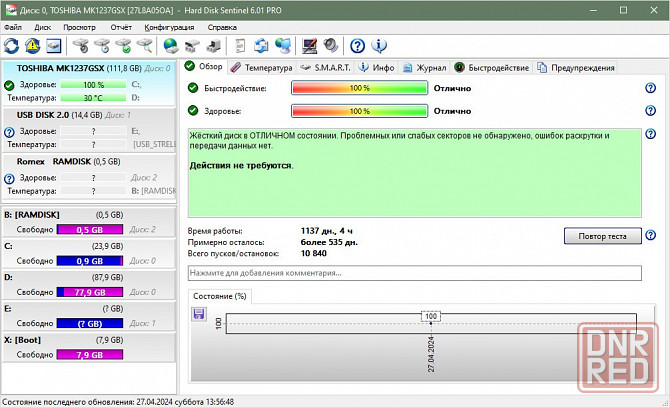Image resolution: width=670 pixels, height=408 pixels.
Task: Click the disk with green checkmark icon
Action: pyautogui.click(x=123, y=45)
